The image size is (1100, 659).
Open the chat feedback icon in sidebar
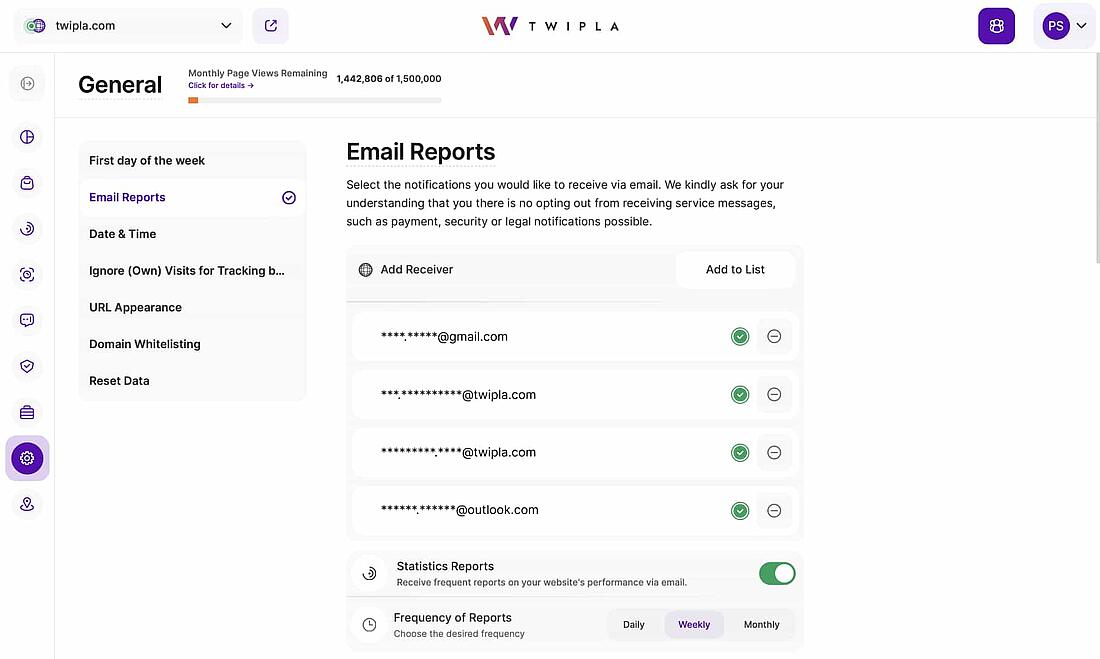(x=27, y=320)
